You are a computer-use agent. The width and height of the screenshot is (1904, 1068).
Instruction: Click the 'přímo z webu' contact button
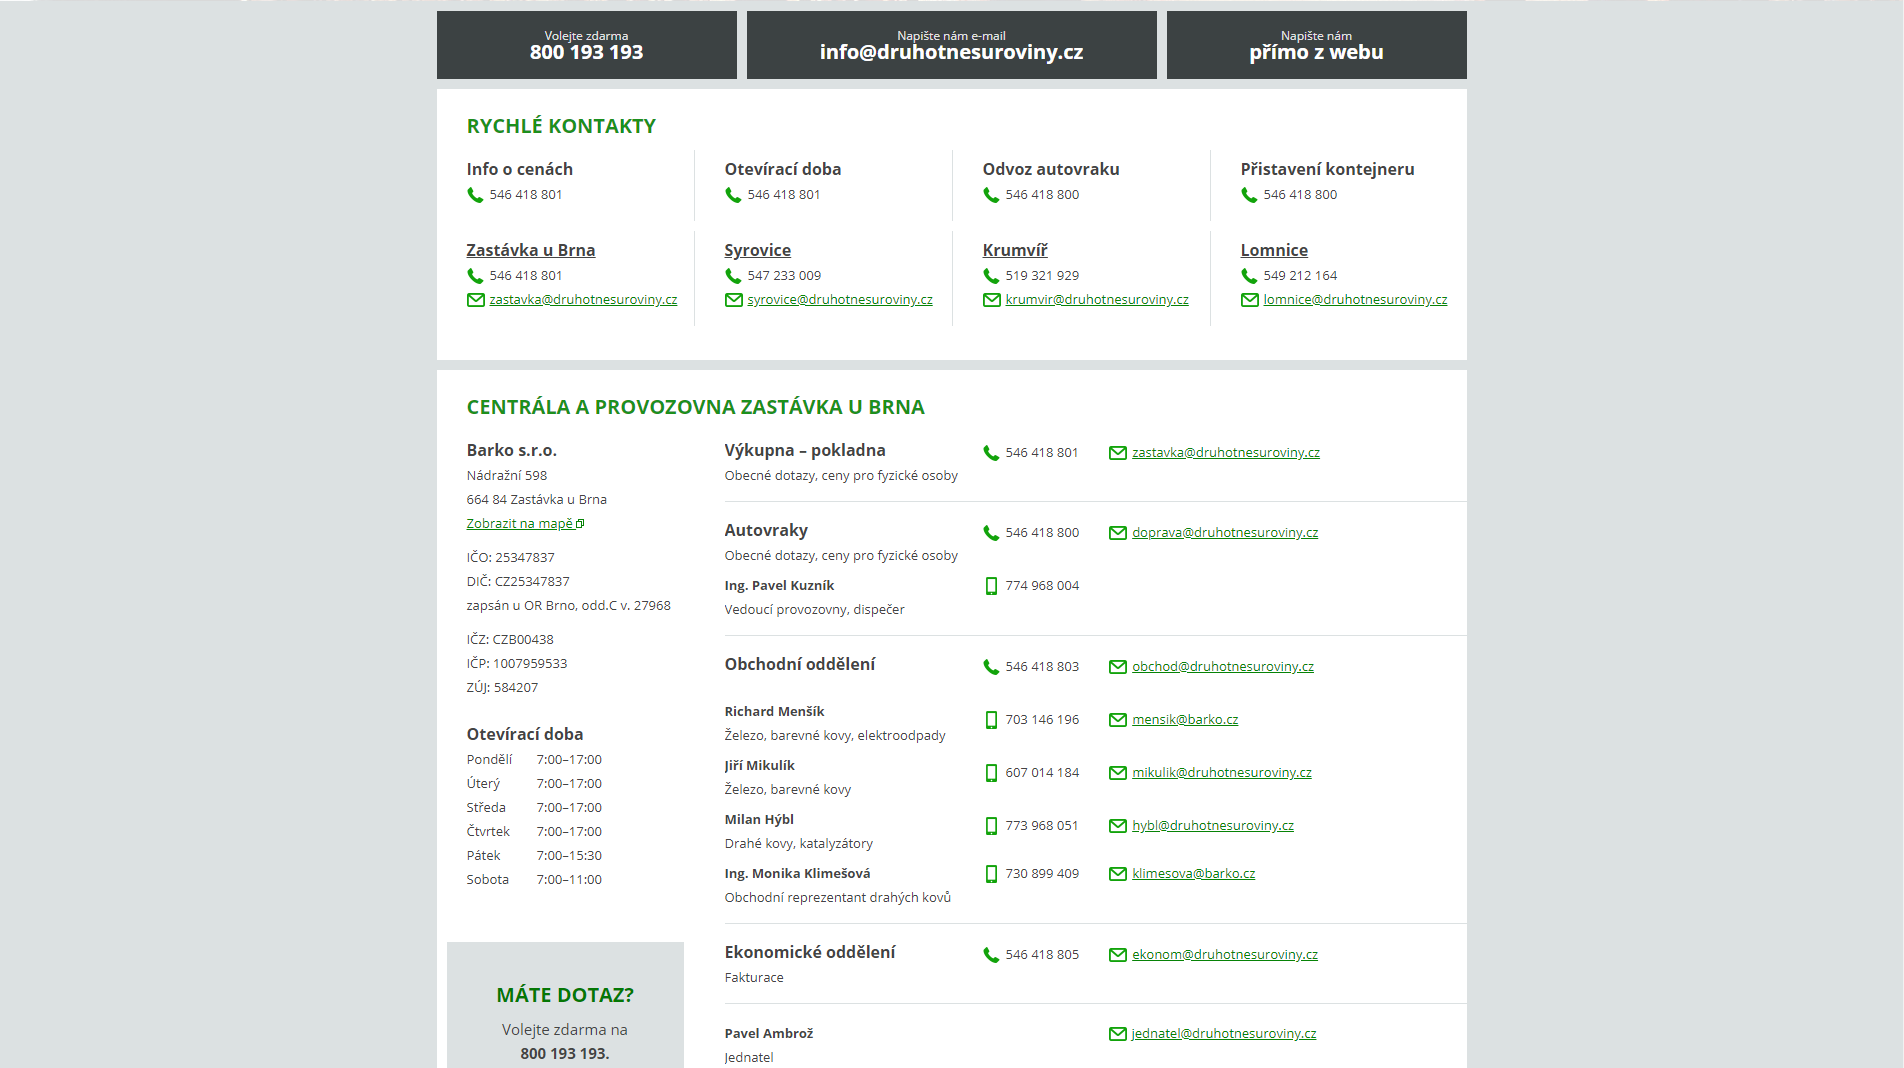1316,45
